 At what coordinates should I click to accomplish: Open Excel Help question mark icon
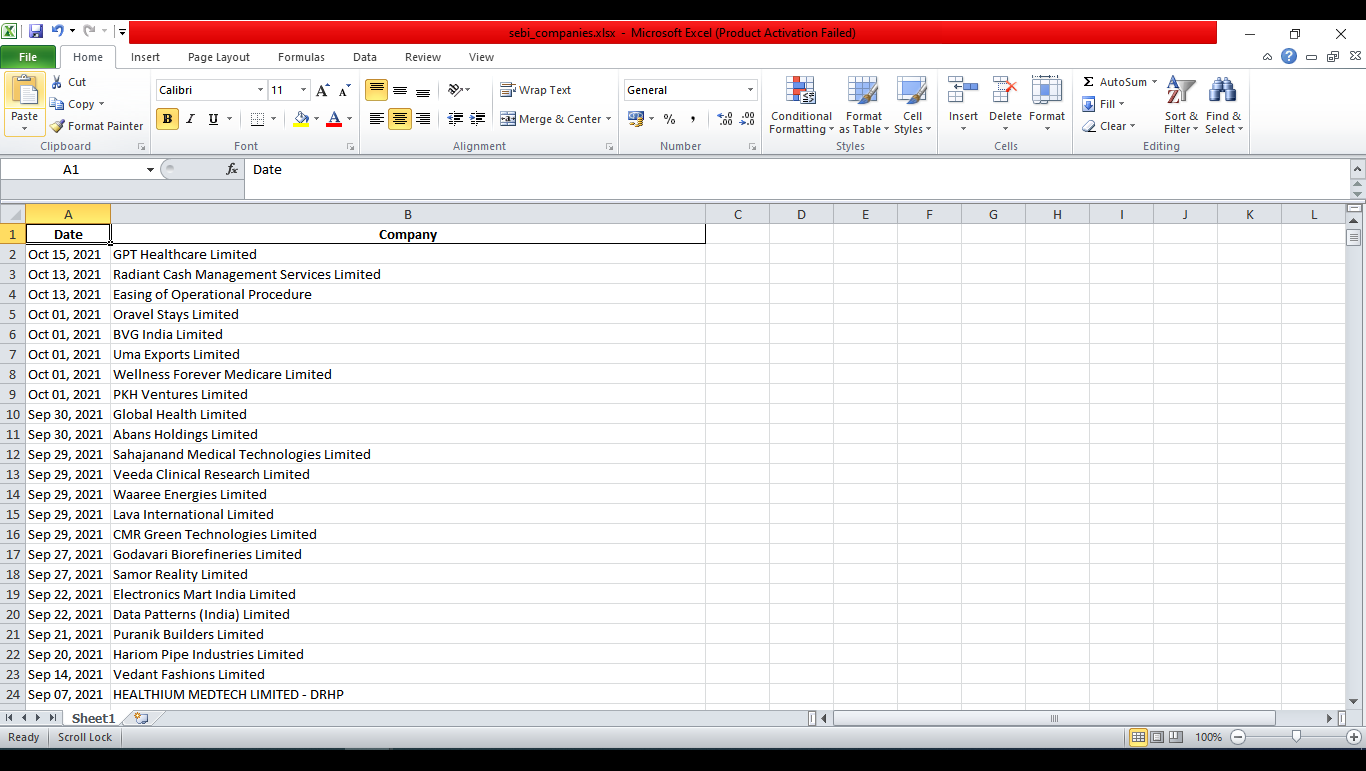point(1289,57)
